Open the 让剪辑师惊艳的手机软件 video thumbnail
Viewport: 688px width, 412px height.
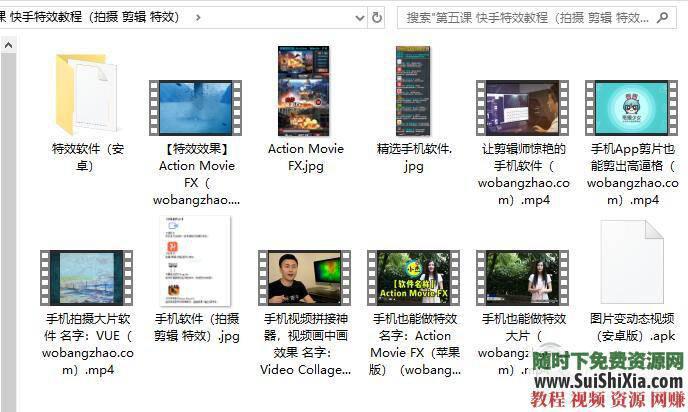[x=523, y=108]
